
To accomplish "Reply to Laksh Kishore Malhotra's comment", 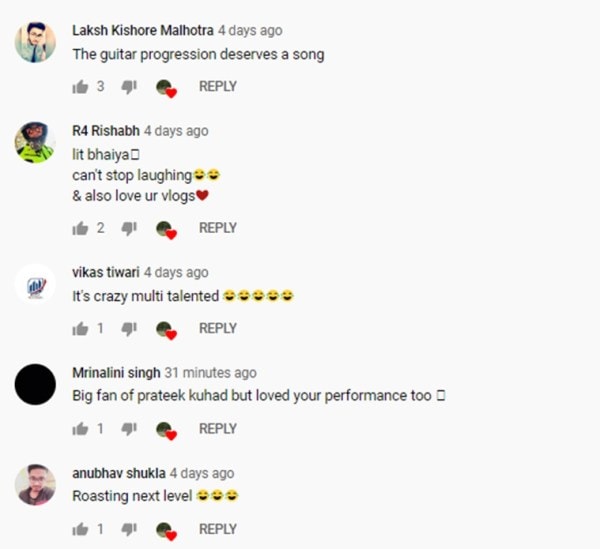I will click(x=217, y=87).
